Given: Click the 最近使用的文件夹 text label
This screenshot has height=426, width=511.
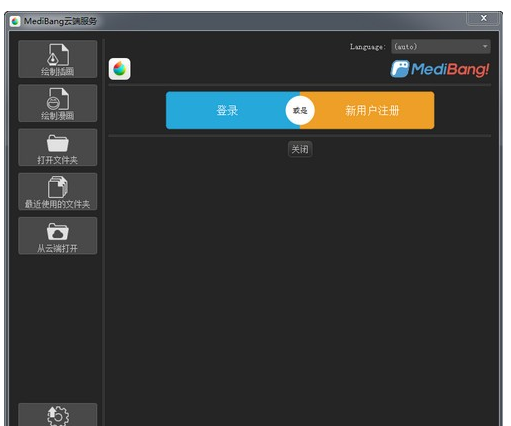Looking at the screenshot, I should (x=58, y=204).
